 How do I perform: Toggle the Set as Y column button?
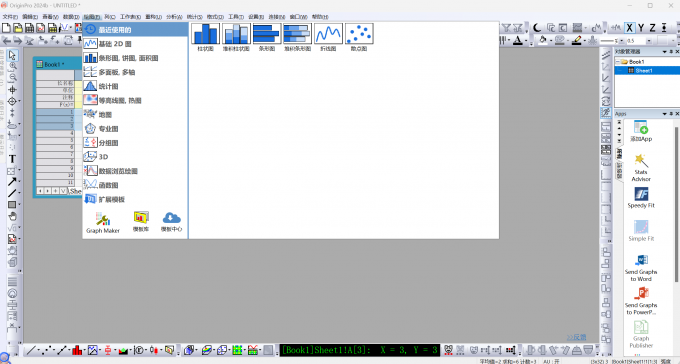(641, 28)
